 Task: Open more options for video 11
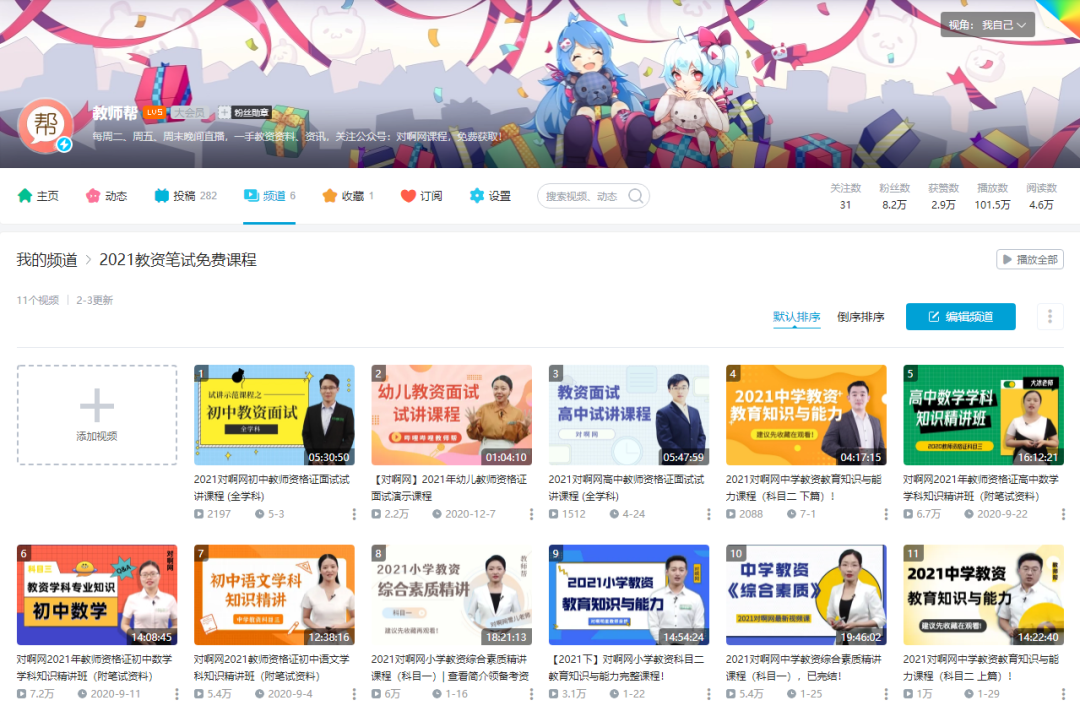pyautogui.click(x=1062, y=694)
